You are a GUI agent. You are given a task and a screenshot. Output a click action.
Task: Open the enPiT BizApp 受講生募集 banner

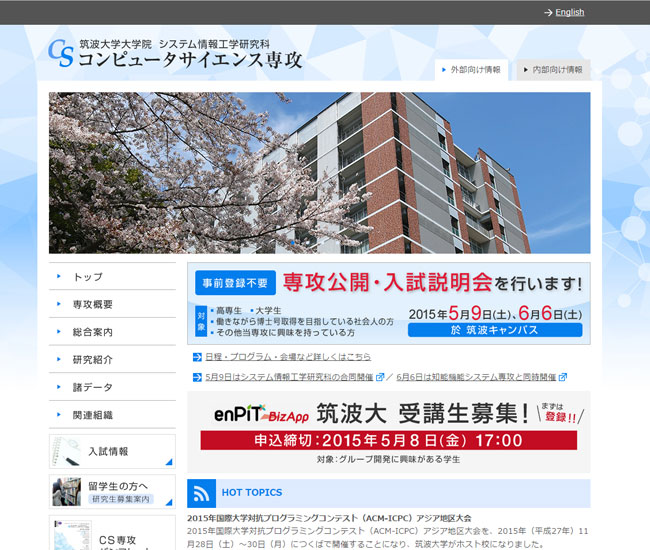coord(389,432)
